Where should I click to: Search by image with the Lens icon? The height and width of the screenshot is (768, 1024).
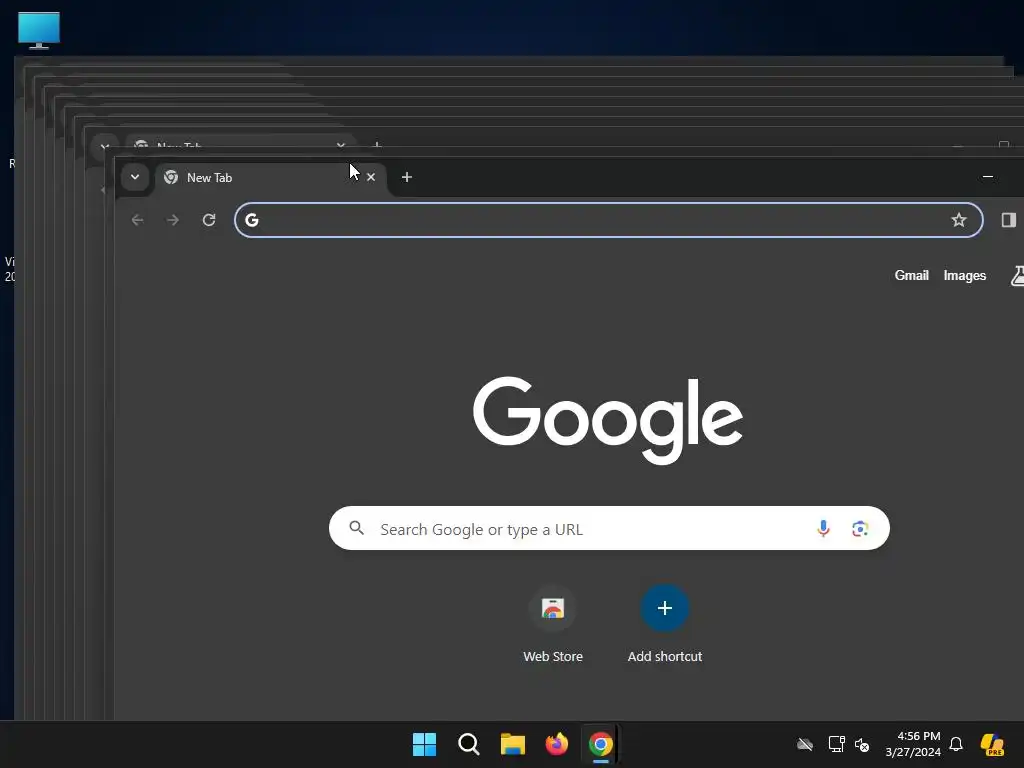coord(860,528)
